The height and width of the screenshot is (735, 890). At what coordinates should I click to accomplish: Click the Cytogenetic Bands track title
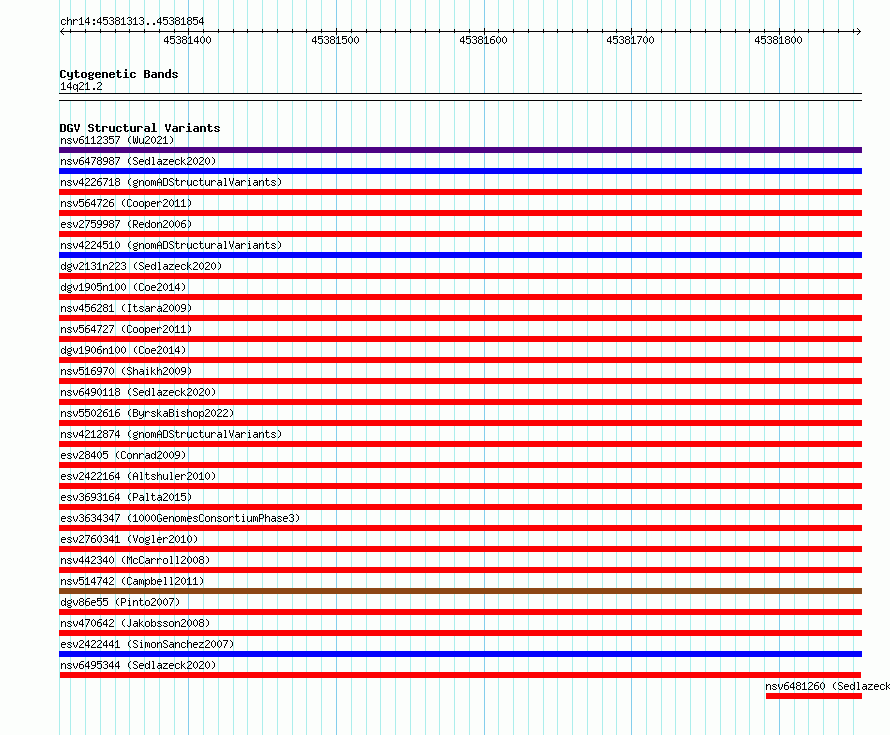point(119,74)
